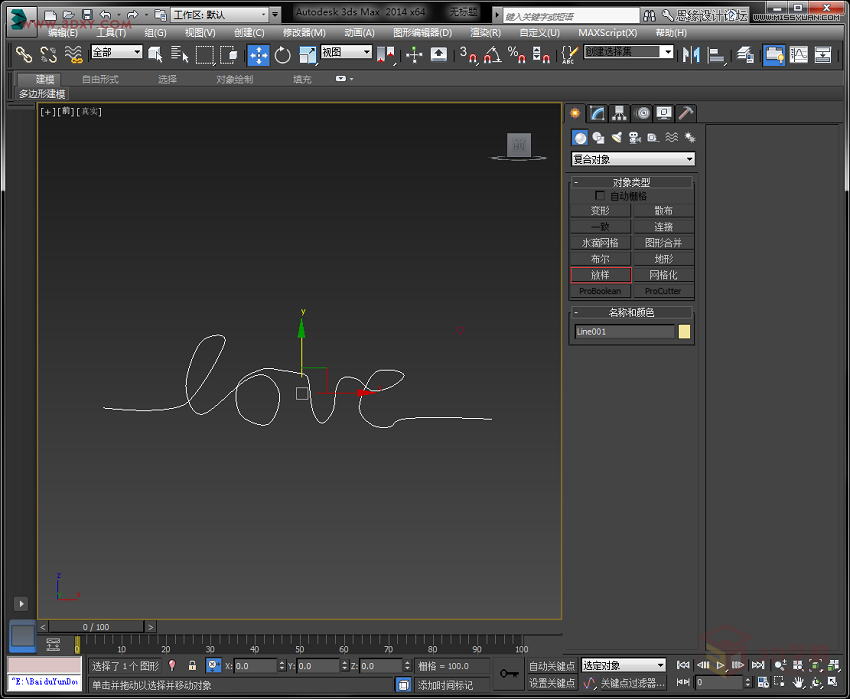Toggle the Spinner Snap button
The width and height of the screenshot is (850, 699).
click(541, 55)
